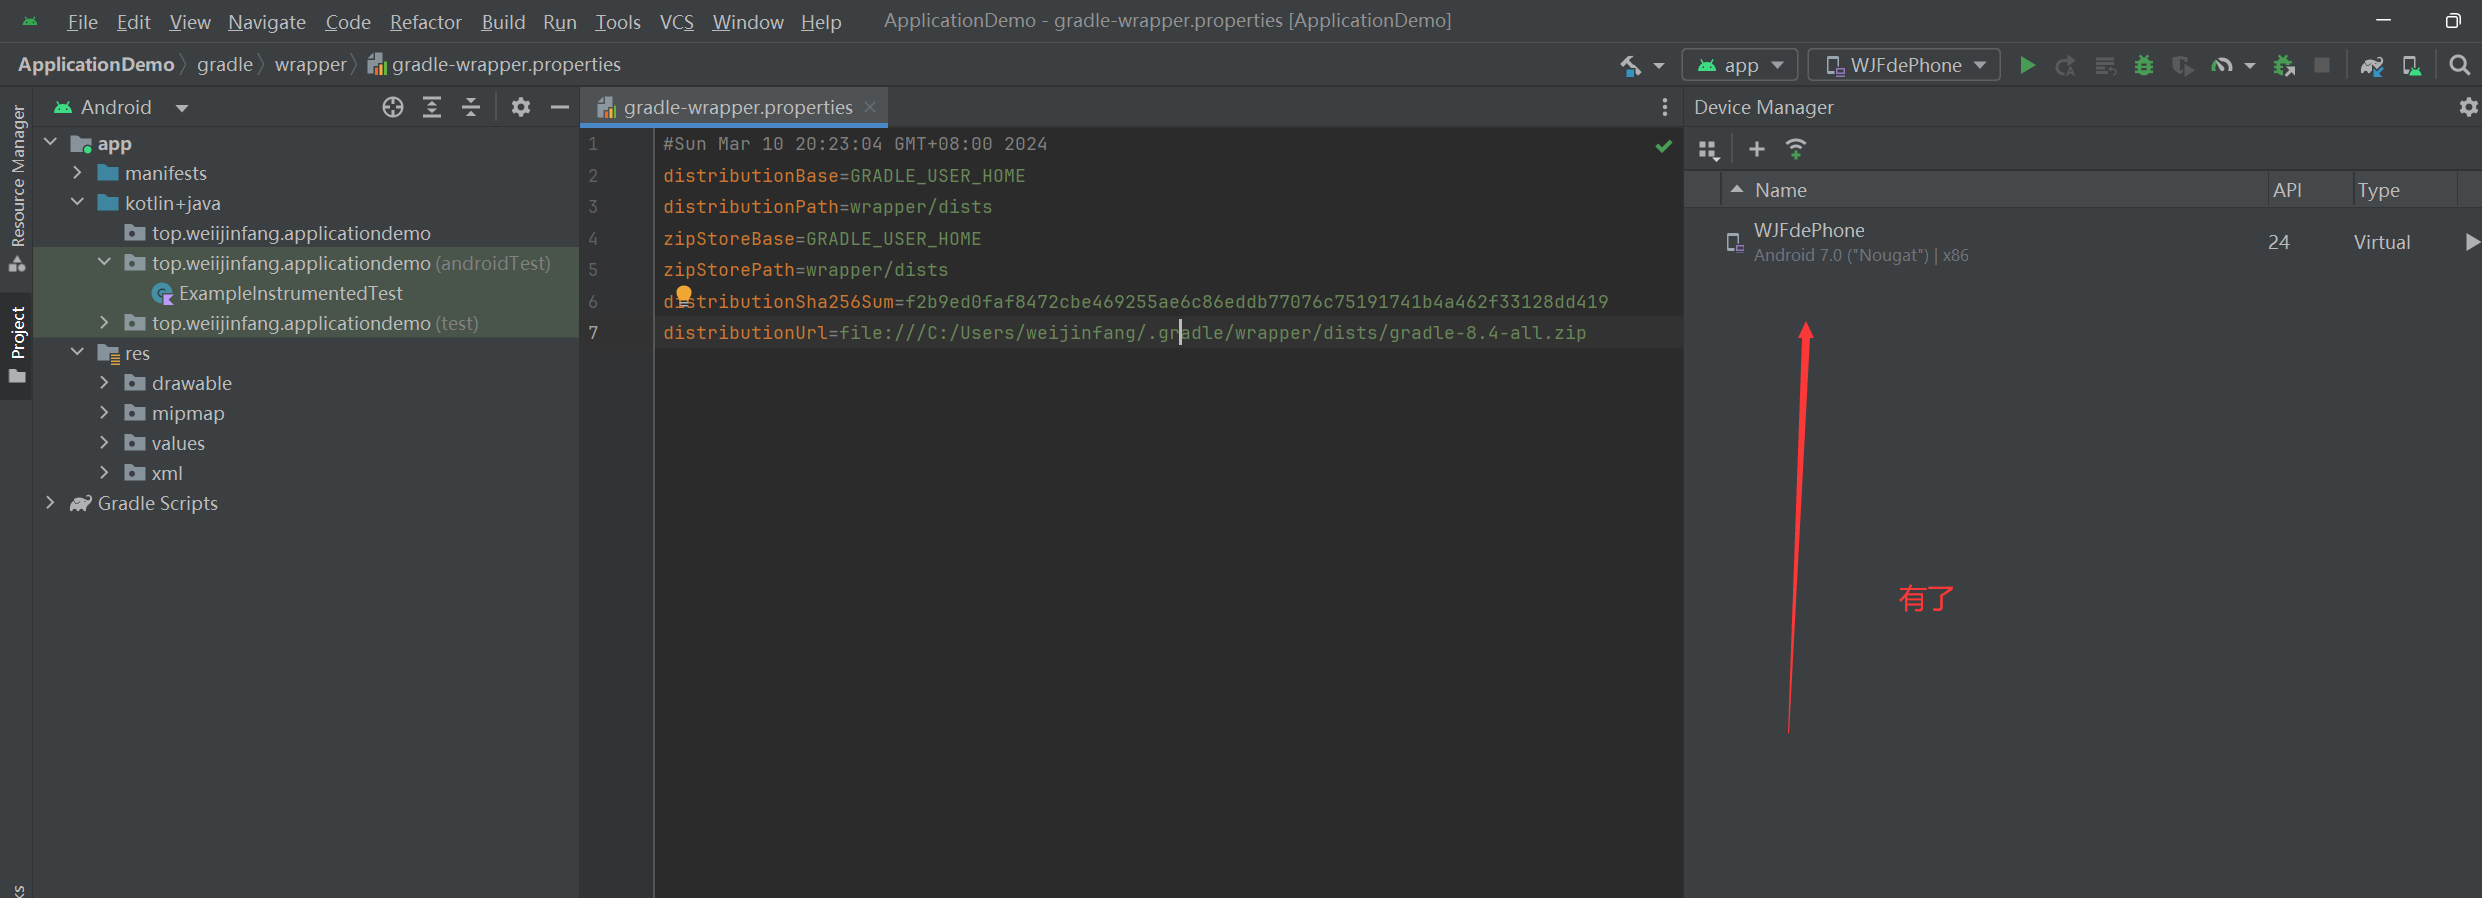Open the File menu
The image size is (2482, 898).
coord(82,21)
